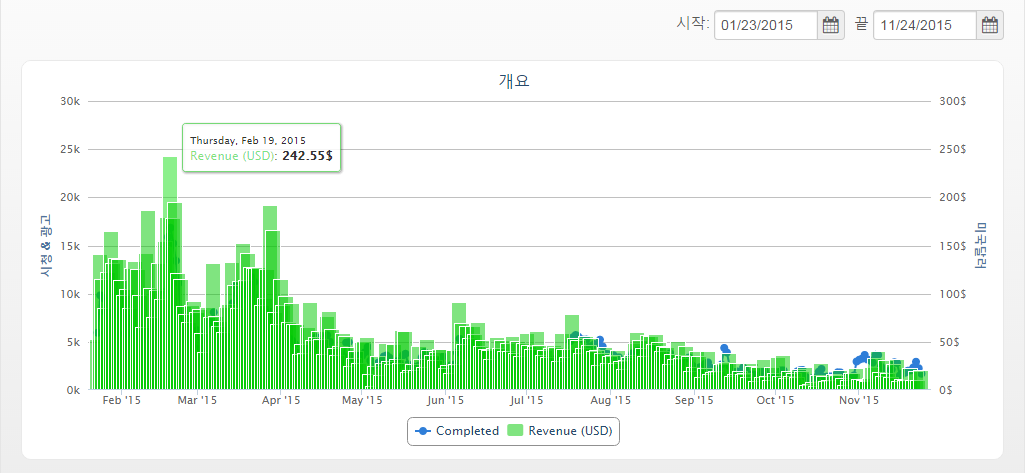Click the green Revenue legend swatch
The width and height of the screenshot is (1026, 473).
click(516, 431)
